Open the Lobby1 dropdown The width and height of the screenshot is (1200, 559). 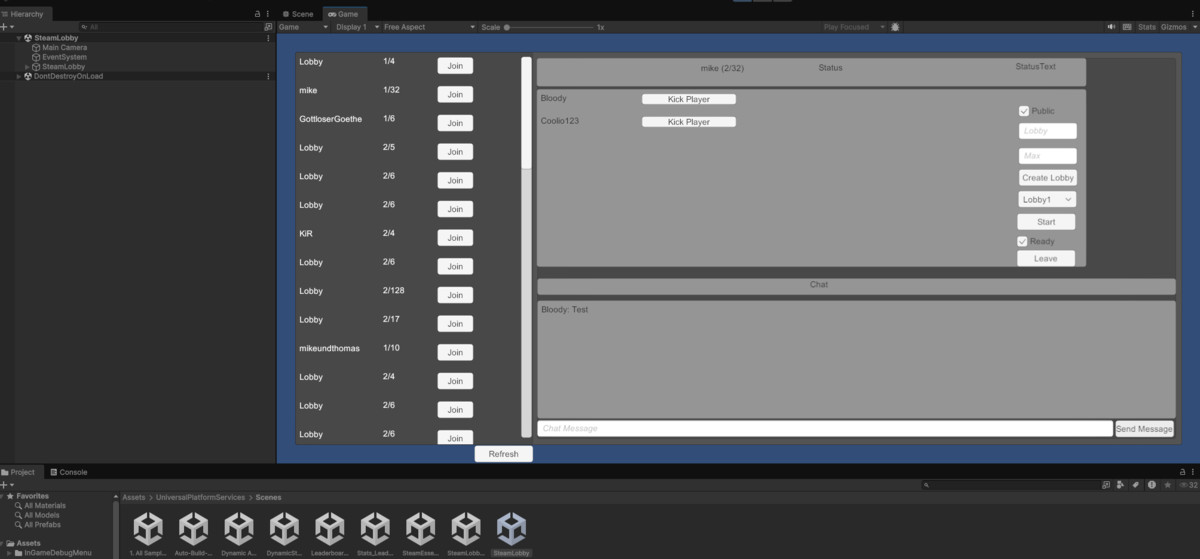pyautogui.click(x=1046, y=200)
